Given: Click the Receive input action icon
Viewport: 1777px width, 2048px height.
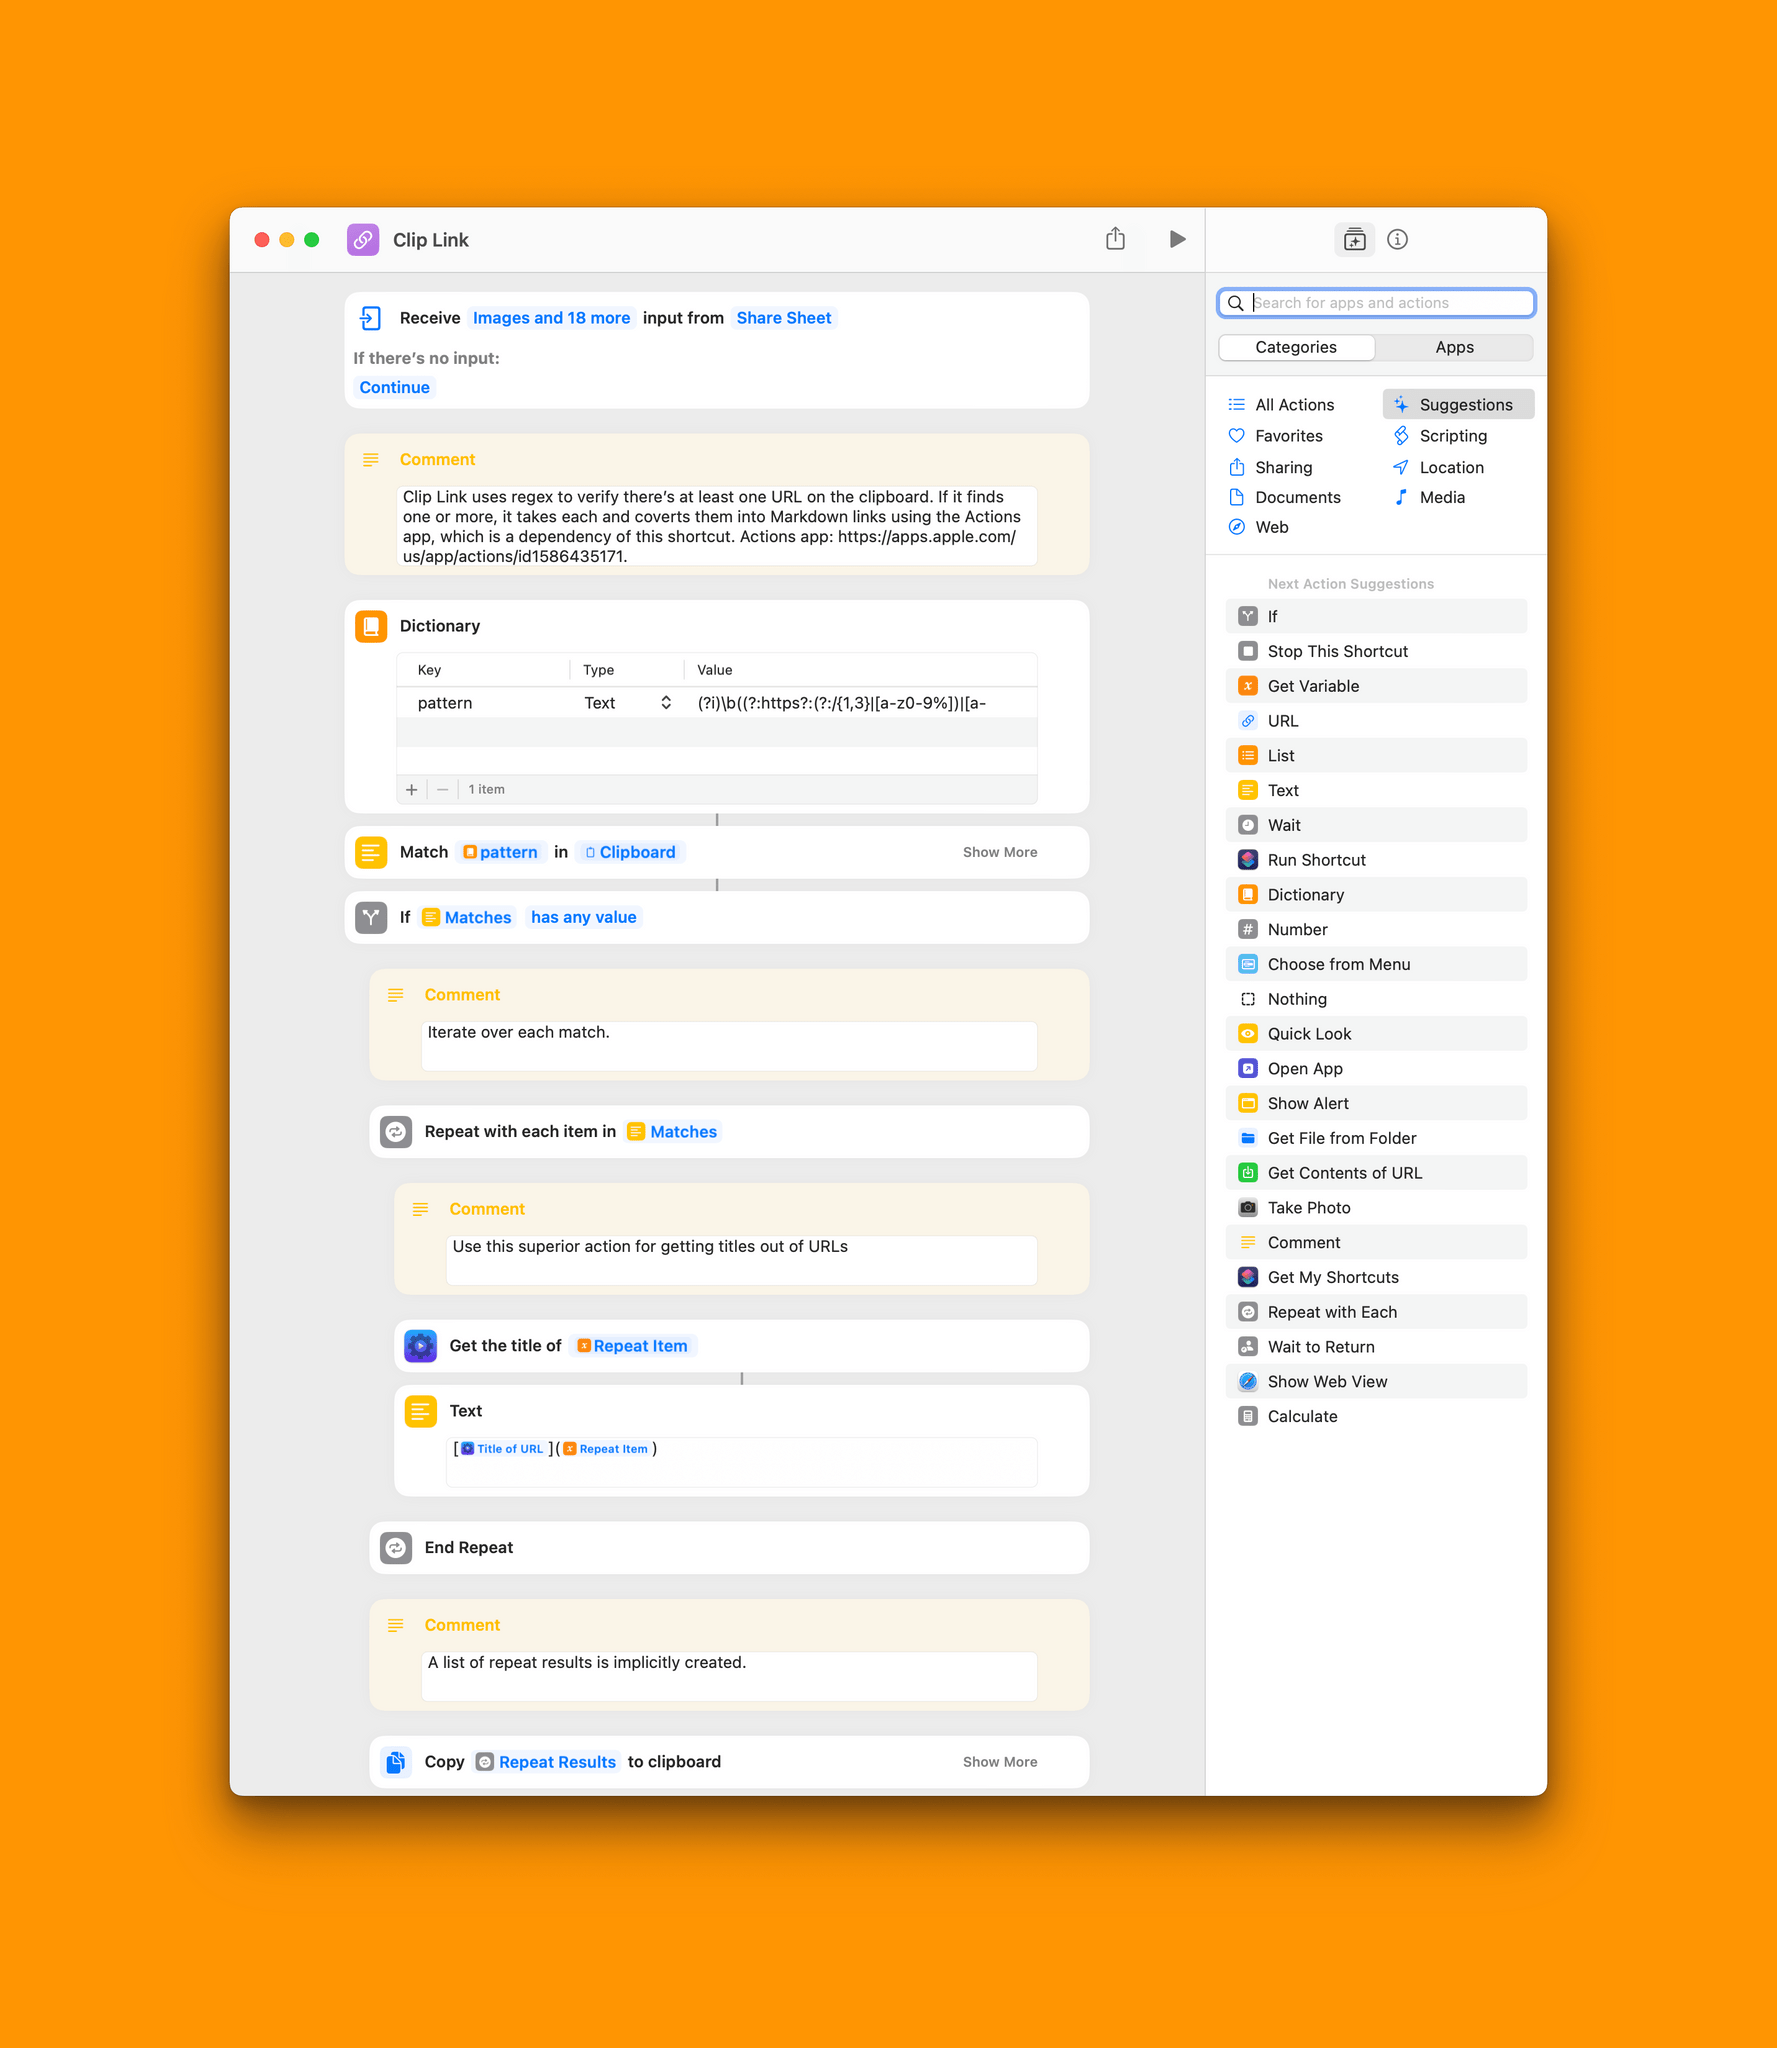Looking at the screenshot, I should click(x=371, y=318).
